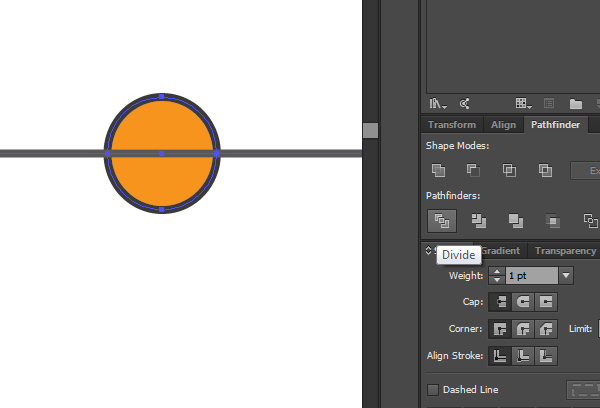Apply the Merge pathfinder

point(515,221)
